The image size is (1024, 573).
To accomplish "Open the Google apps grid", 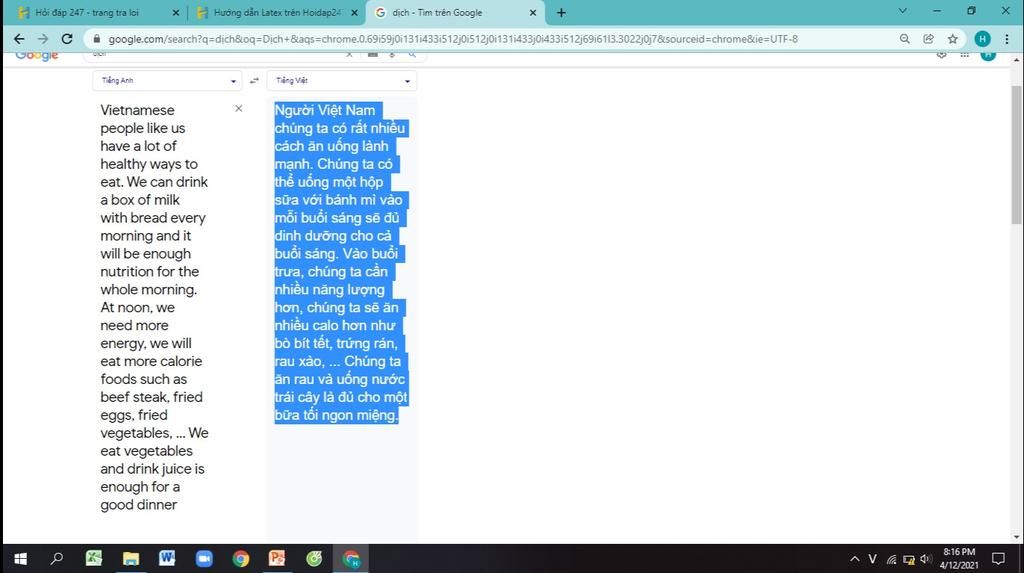I will pyautogui.click(x=965, y=55).
